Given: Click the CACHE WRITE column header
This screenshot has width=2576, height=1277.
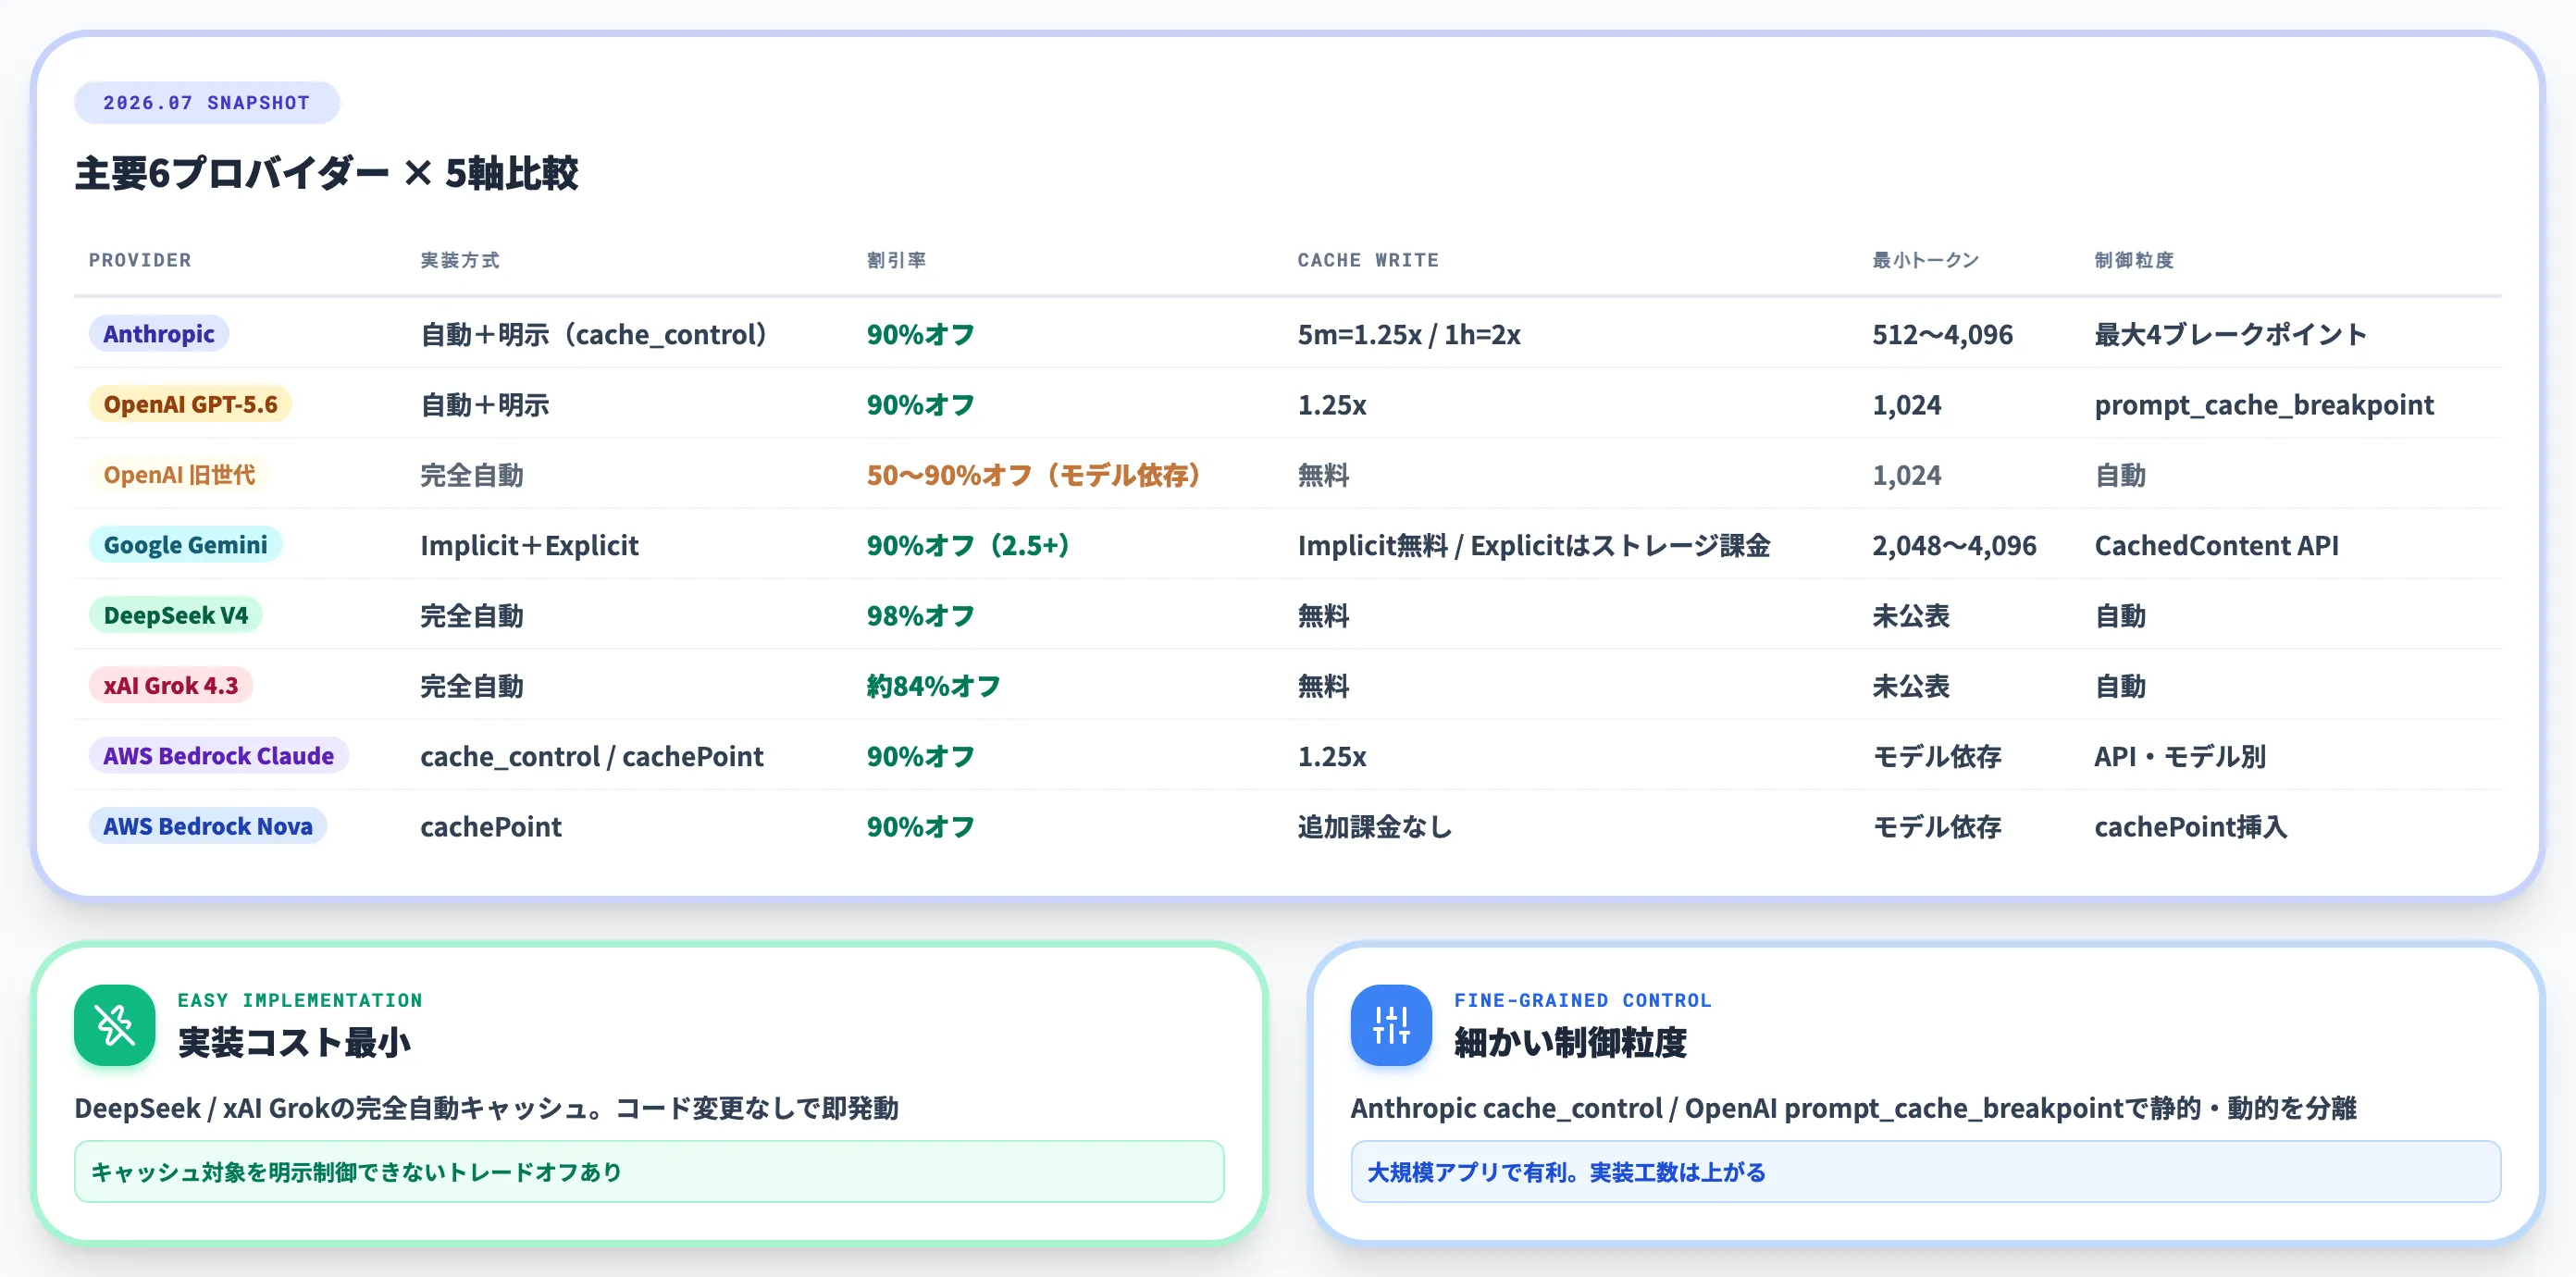Looking at the screenshot, I should [x=1368, y=260].
